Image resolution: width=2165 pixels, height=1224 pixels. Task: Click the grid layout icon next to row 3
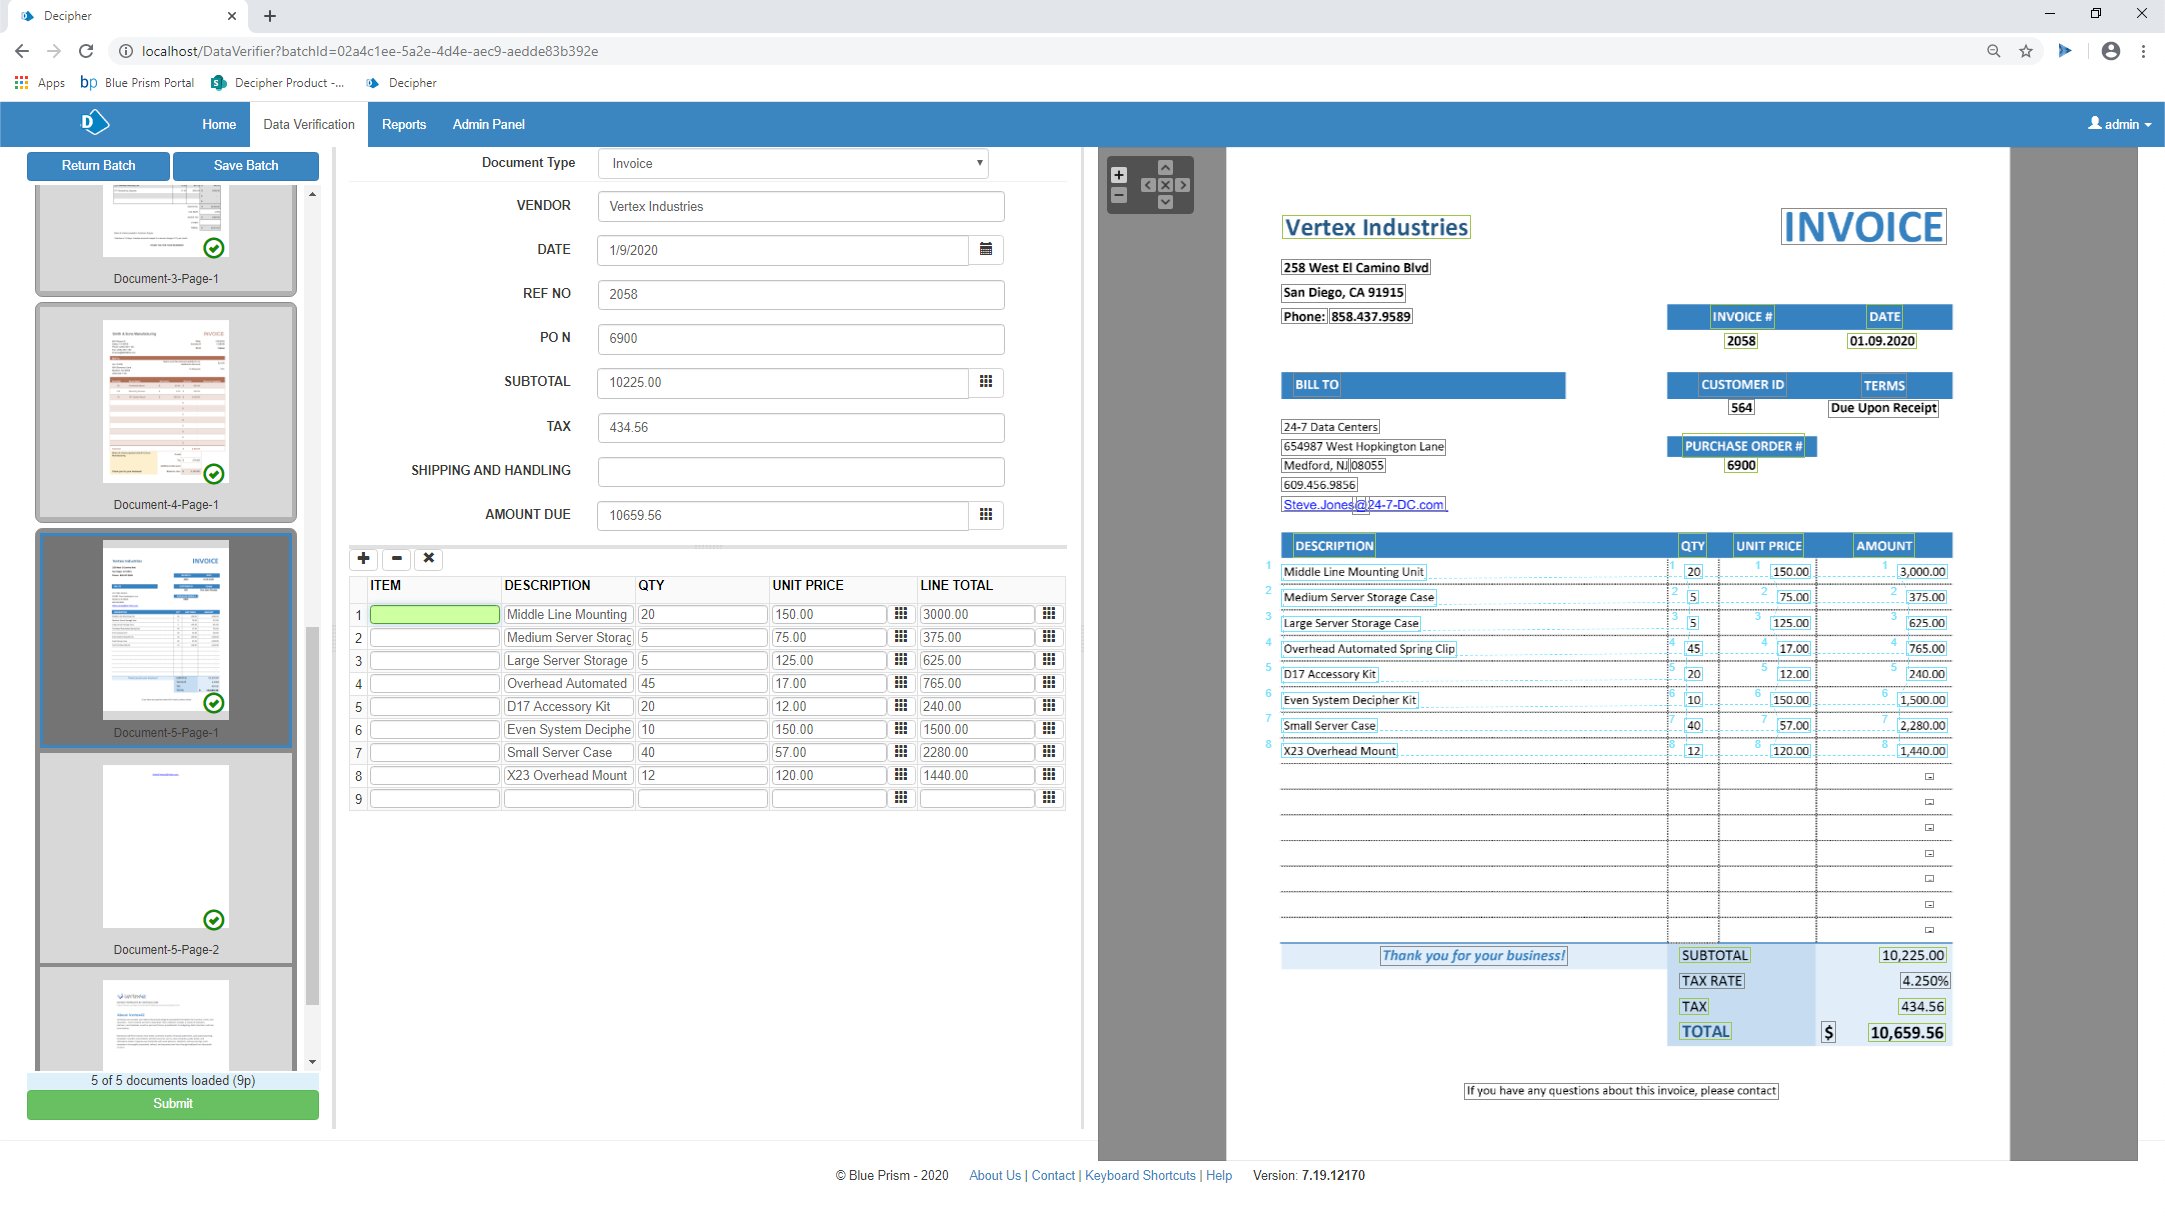[x=1050, y=659]
